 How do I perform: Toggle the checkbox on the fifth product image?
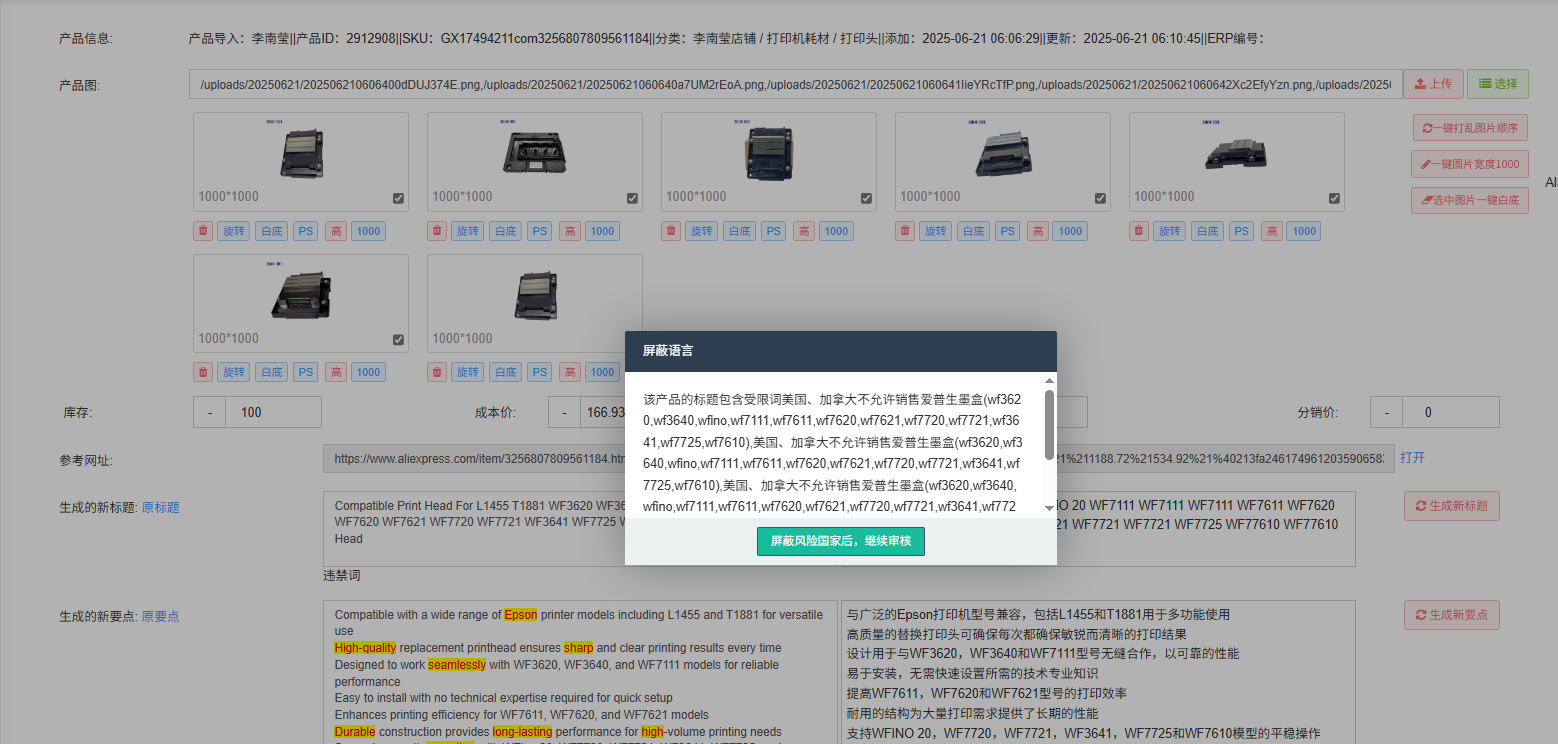1334,198
